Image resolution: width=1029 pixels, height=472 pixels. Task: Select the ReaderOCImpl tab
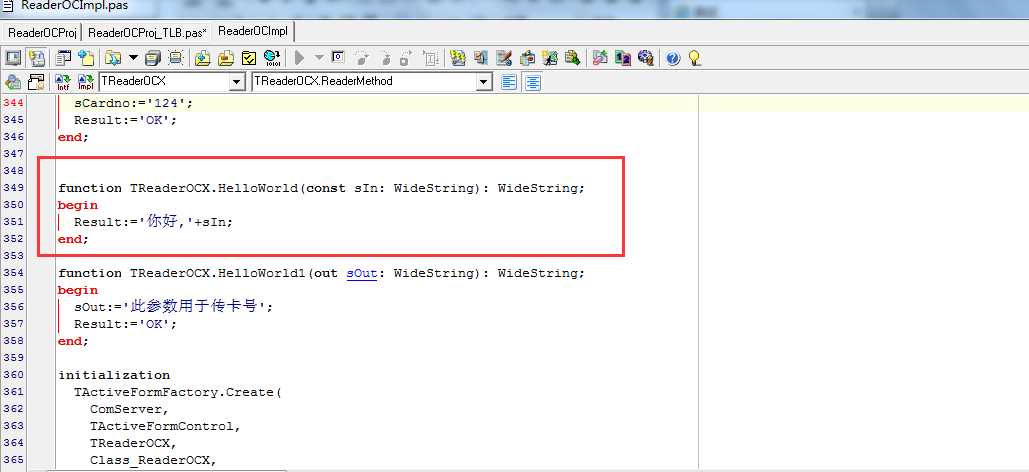coord(253,32)
